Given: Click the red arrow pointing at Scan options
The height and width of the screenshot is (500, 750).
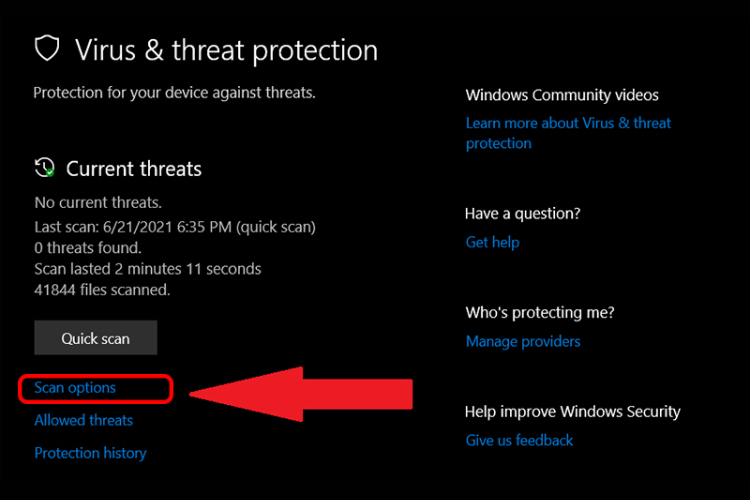Looking at the screenshot, I should [x=300, y=391].
